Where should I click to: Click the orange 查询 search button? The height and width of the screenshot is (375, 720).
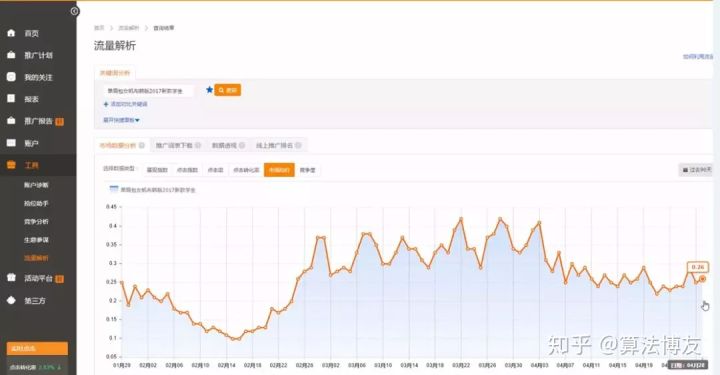228,90
